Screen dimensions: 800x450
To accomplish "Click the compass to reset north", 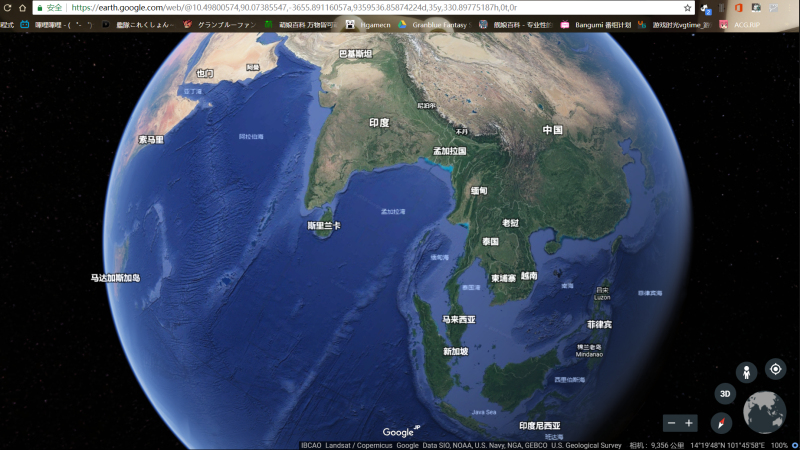I will click(721, 423).
